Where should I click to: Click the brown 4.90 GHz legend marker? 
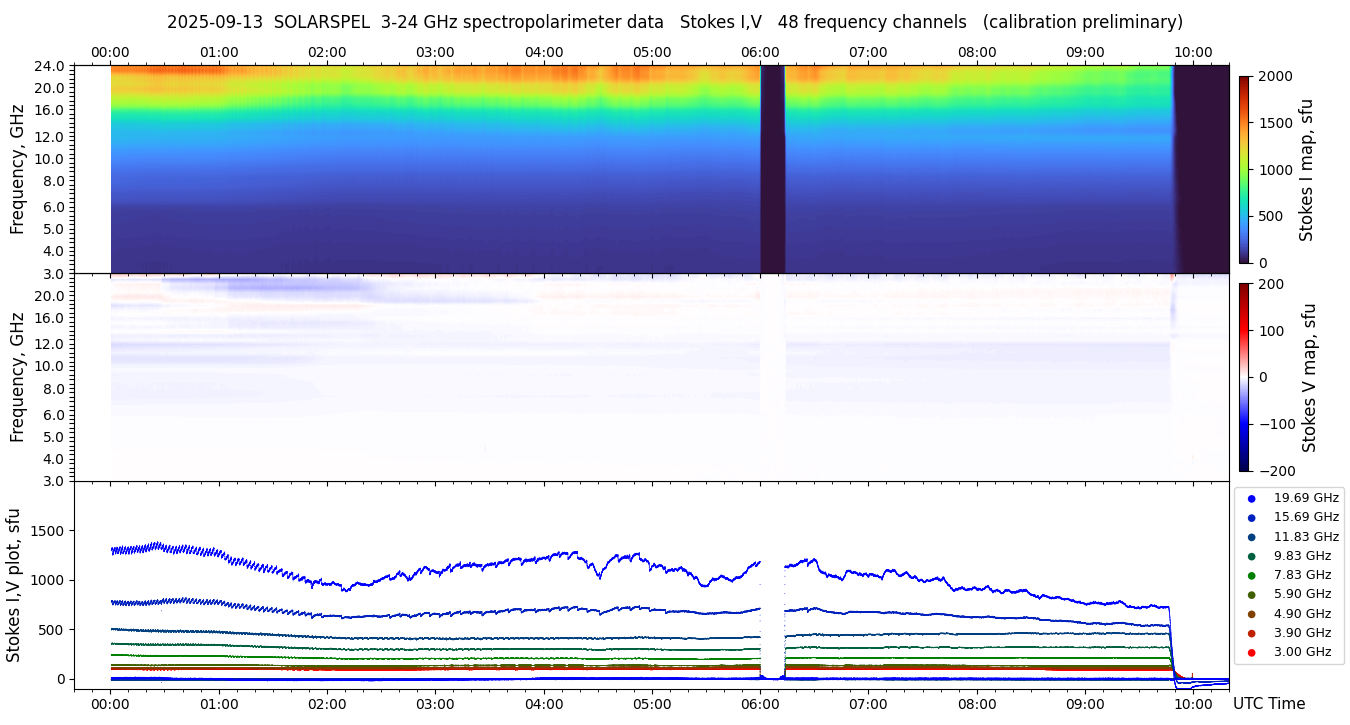coord(1251,614)
